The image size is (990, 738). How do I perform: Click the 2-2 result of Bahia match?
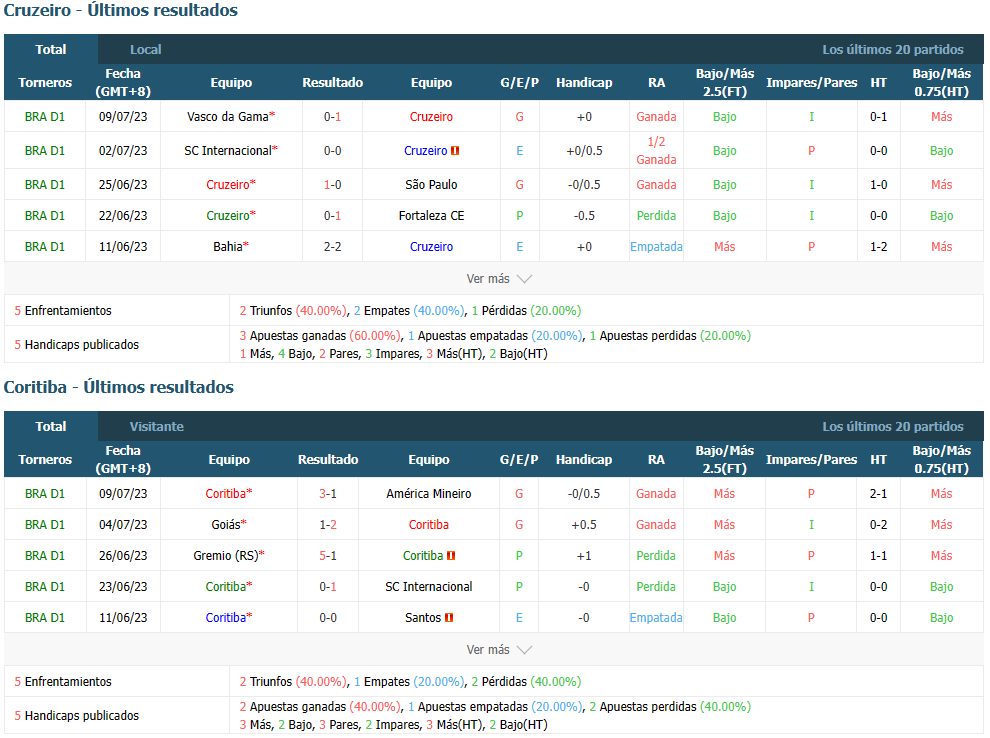pyautogui.click(x=332, y=246)
